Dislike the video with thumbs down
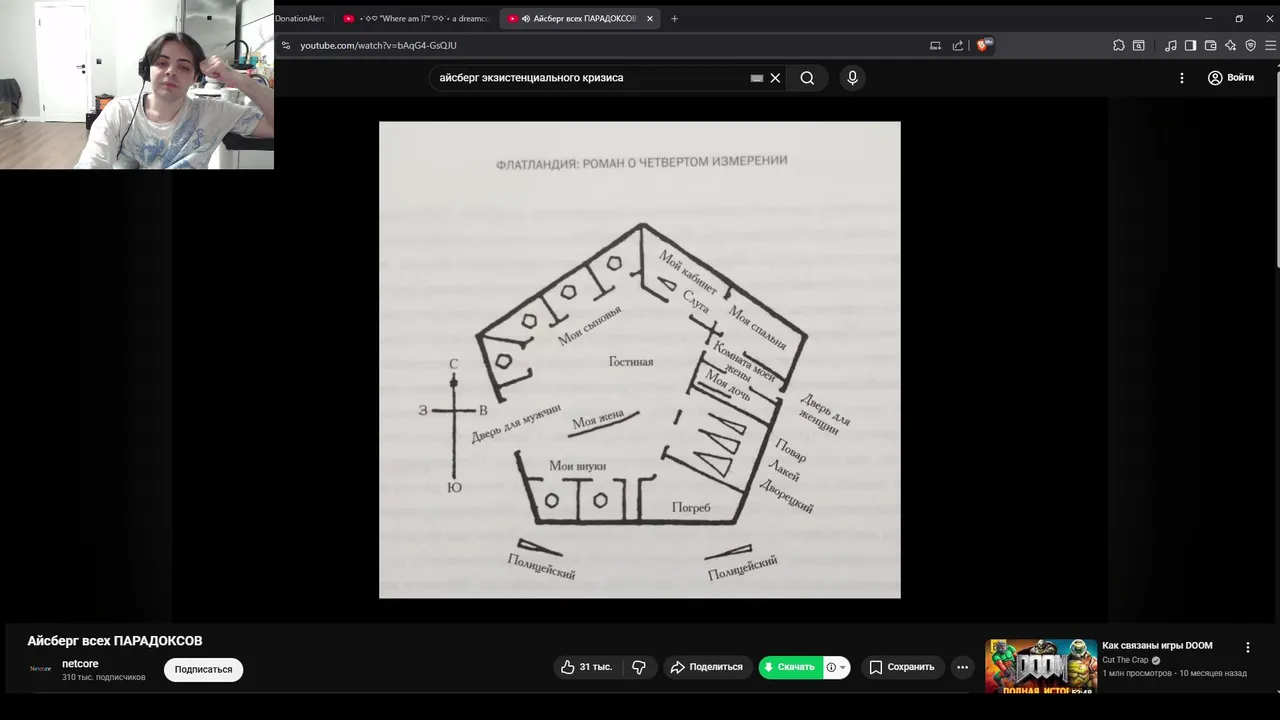This screenshot has height=720, width=1280. [639, 667]
